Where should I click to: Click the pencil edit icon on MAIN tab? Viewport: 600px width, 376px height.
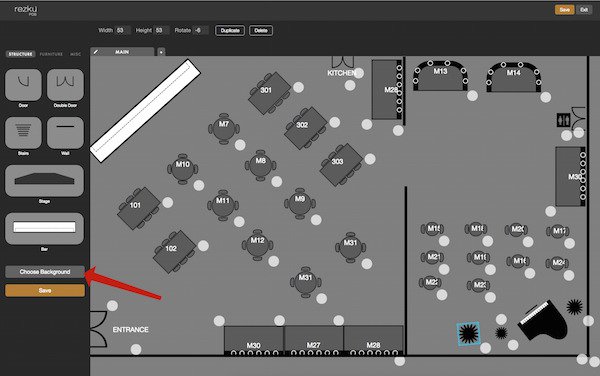pos(96,52)
